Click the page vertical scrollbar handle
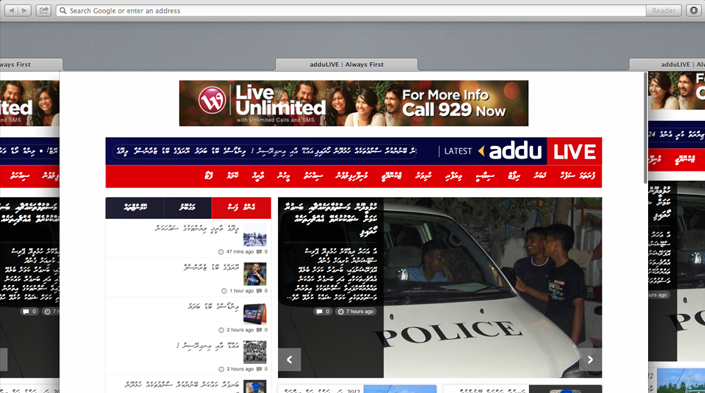Screen dimensions: 705x393 646,128
